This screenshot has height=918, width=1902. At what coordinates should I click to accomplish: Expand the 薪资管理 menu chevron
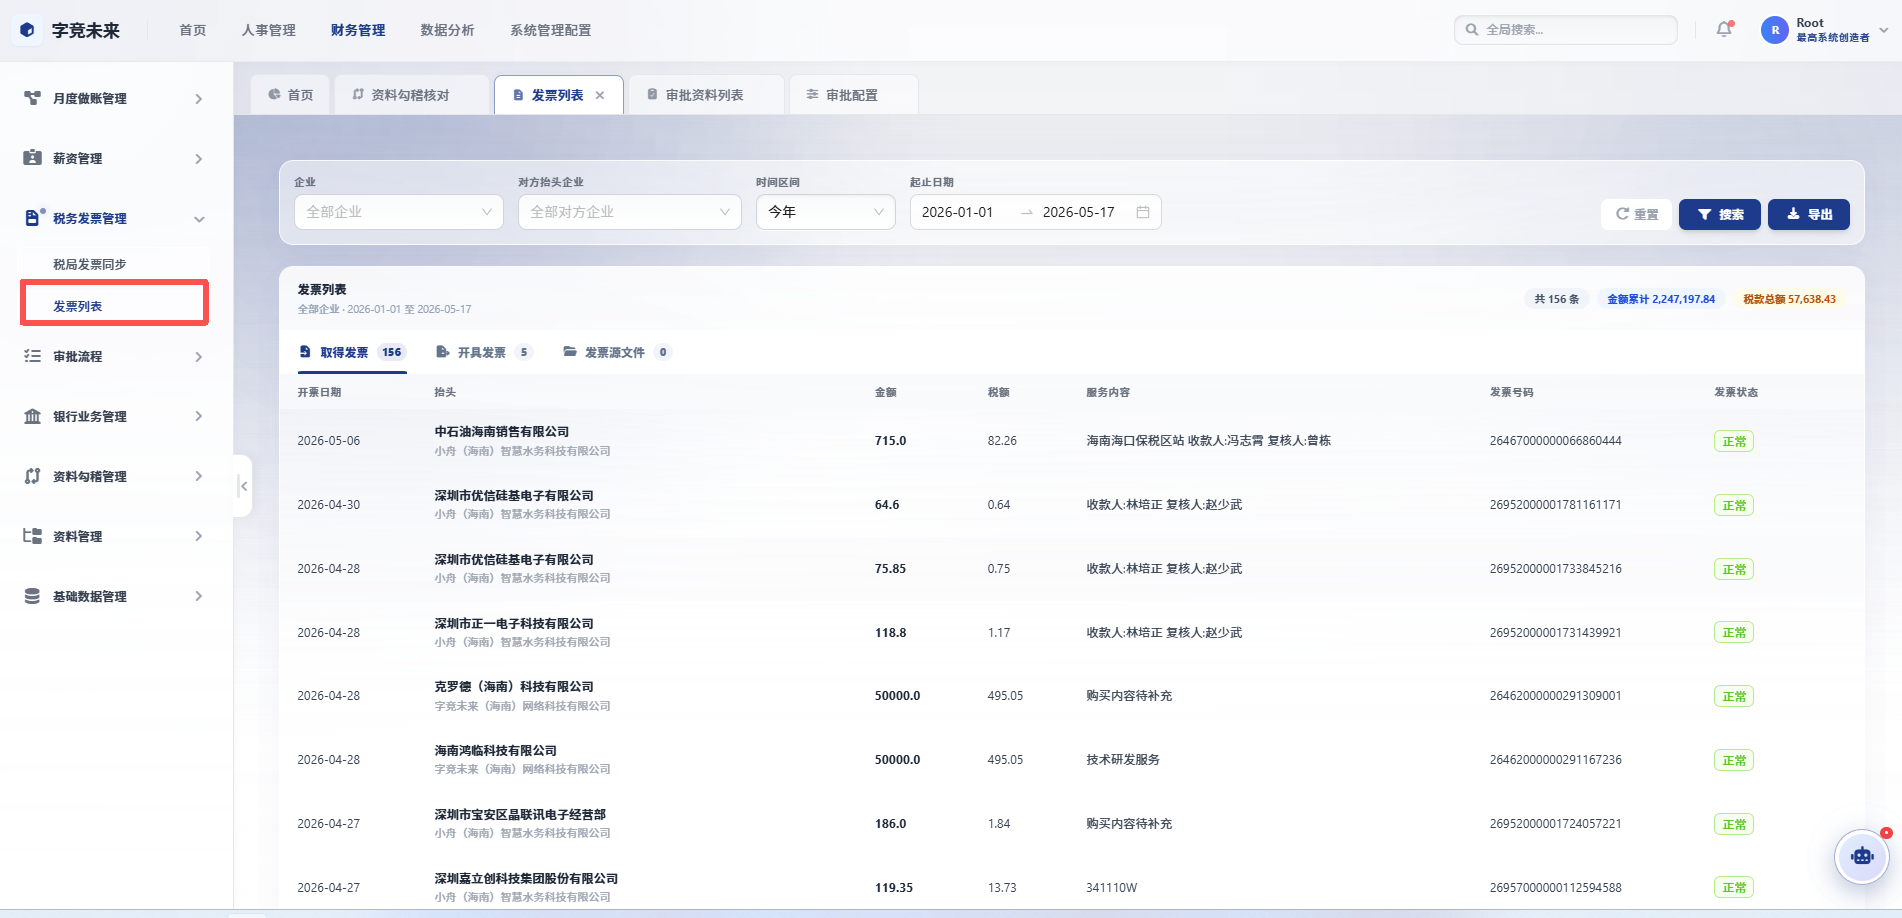point(199,159)
